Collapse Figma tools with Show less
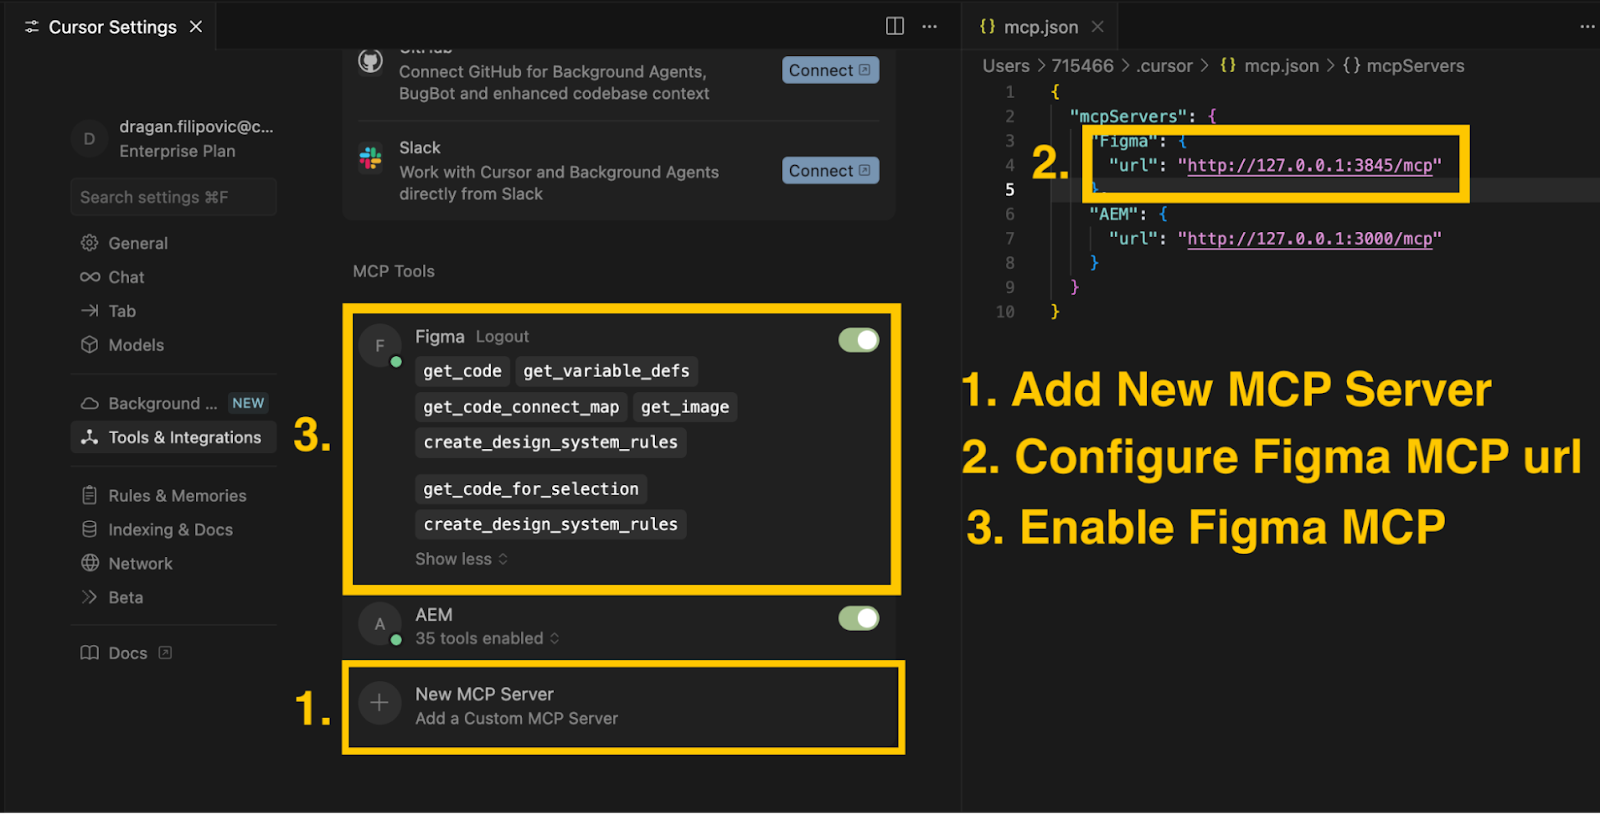This screenshot has width=1600, height=814. pos(462,559)
